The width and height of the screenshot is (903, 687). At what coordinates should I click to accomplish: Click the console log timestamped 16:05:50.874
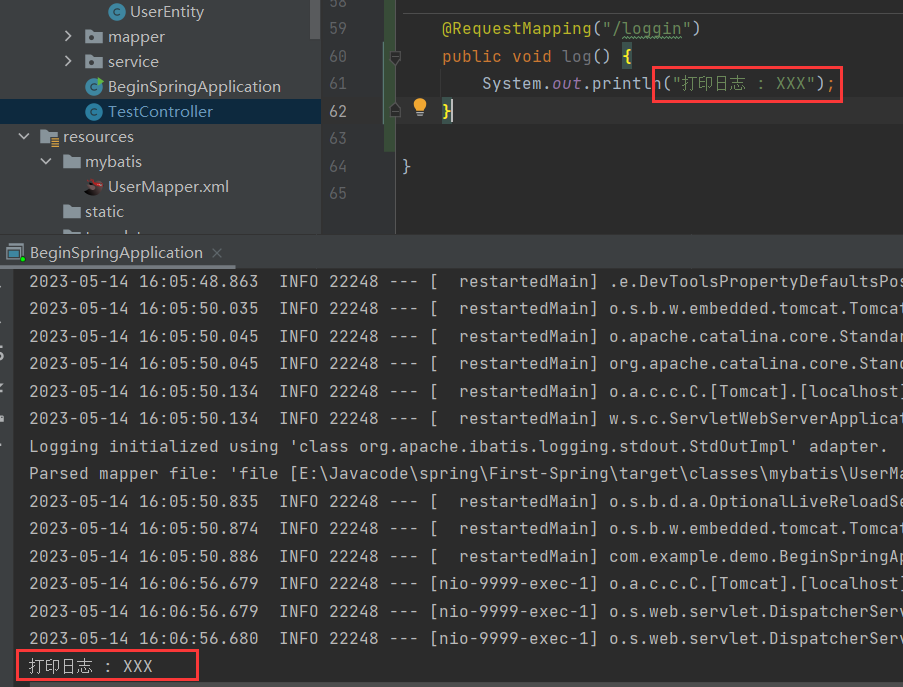(465, 529)
